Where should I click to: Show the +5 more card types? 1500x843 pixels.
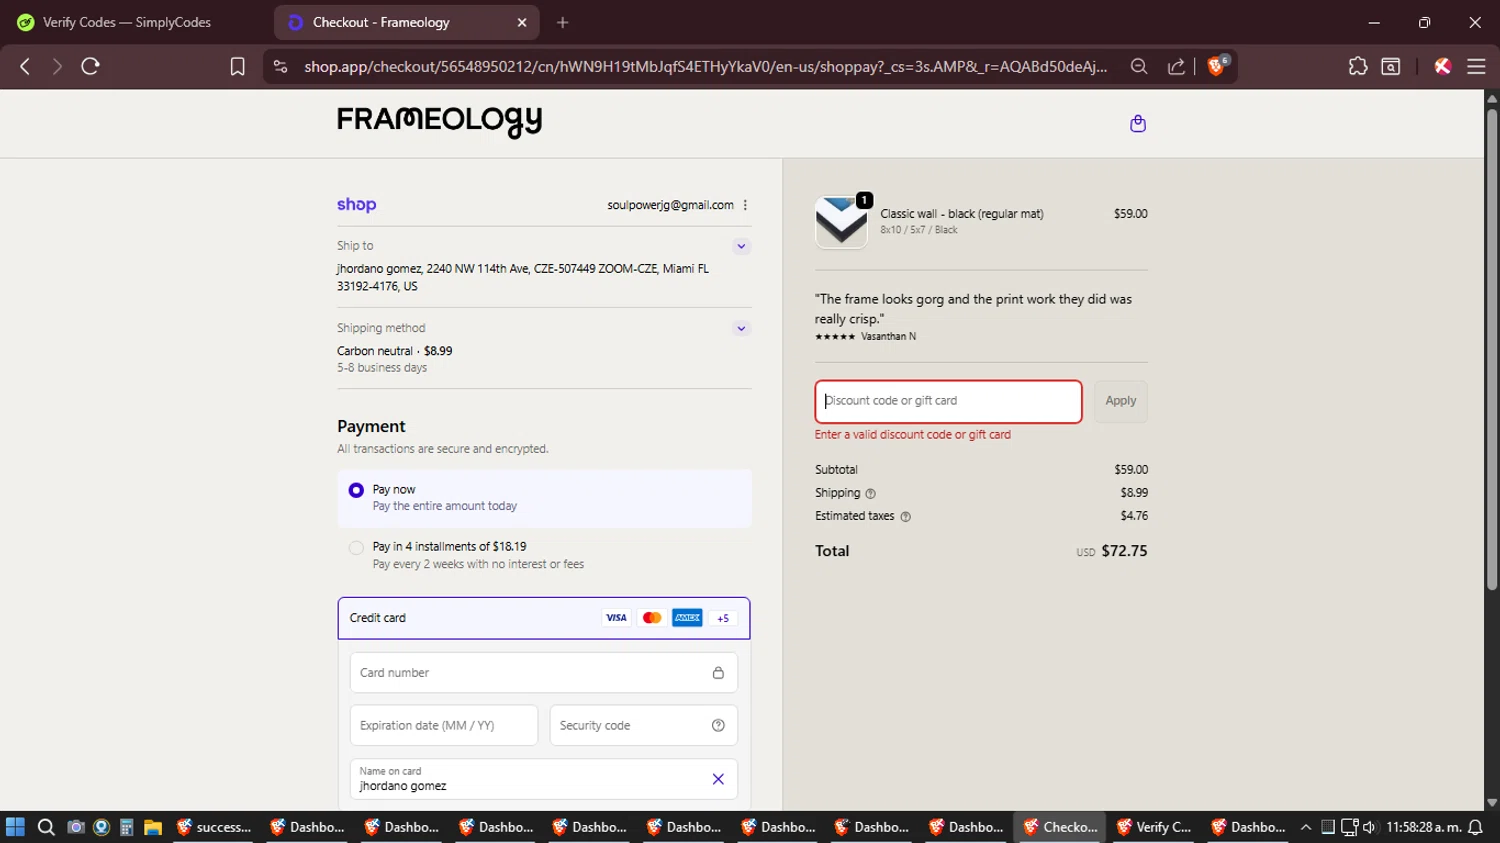723,618
